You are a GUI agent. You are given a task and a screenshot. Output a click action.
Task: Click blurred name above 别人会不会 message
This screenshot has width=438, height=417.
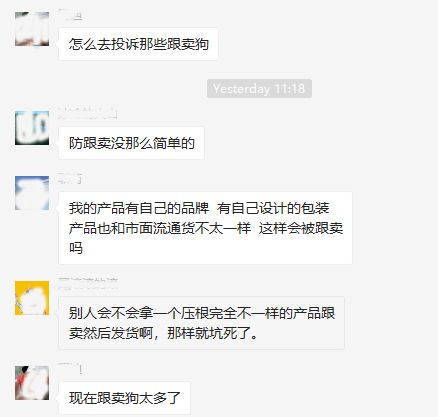point(88,283)
